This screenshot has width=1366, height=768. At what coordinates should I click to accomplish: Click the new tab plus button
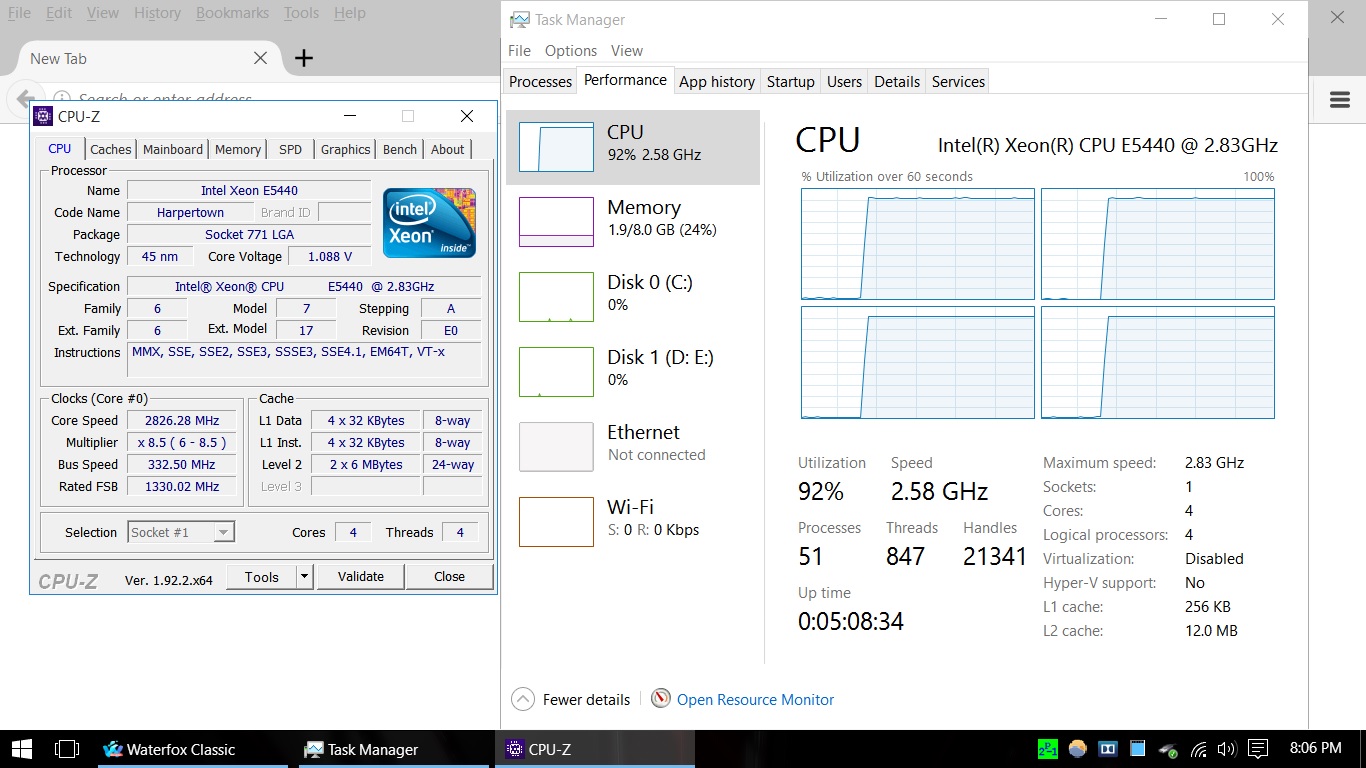point(304,58)
